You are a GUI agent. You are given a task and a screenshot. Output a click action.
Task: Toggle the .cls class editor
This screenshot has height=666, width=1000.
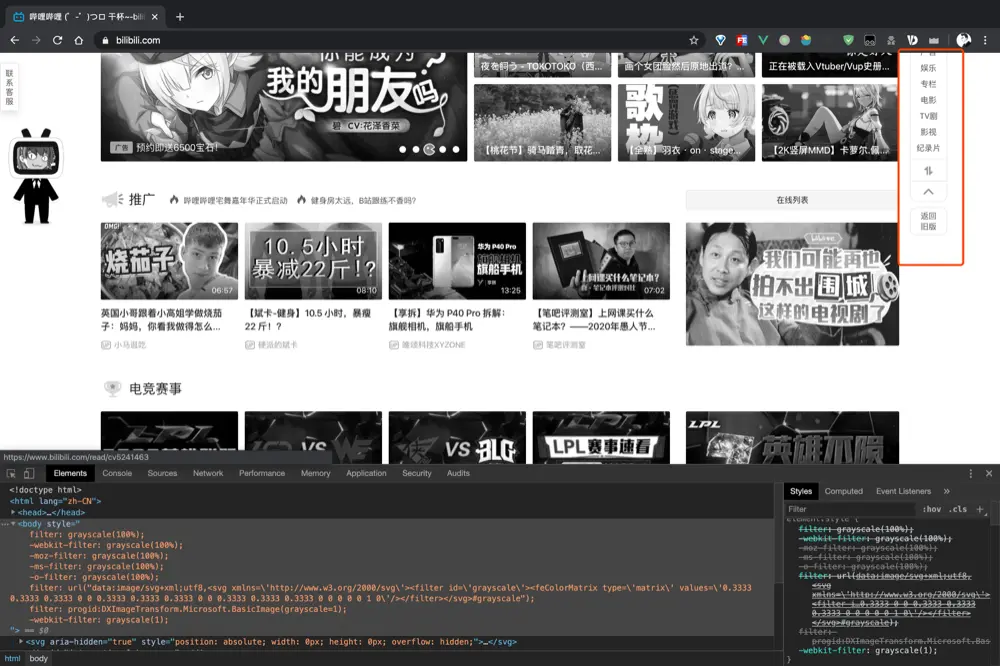click(x=957, y=509)
